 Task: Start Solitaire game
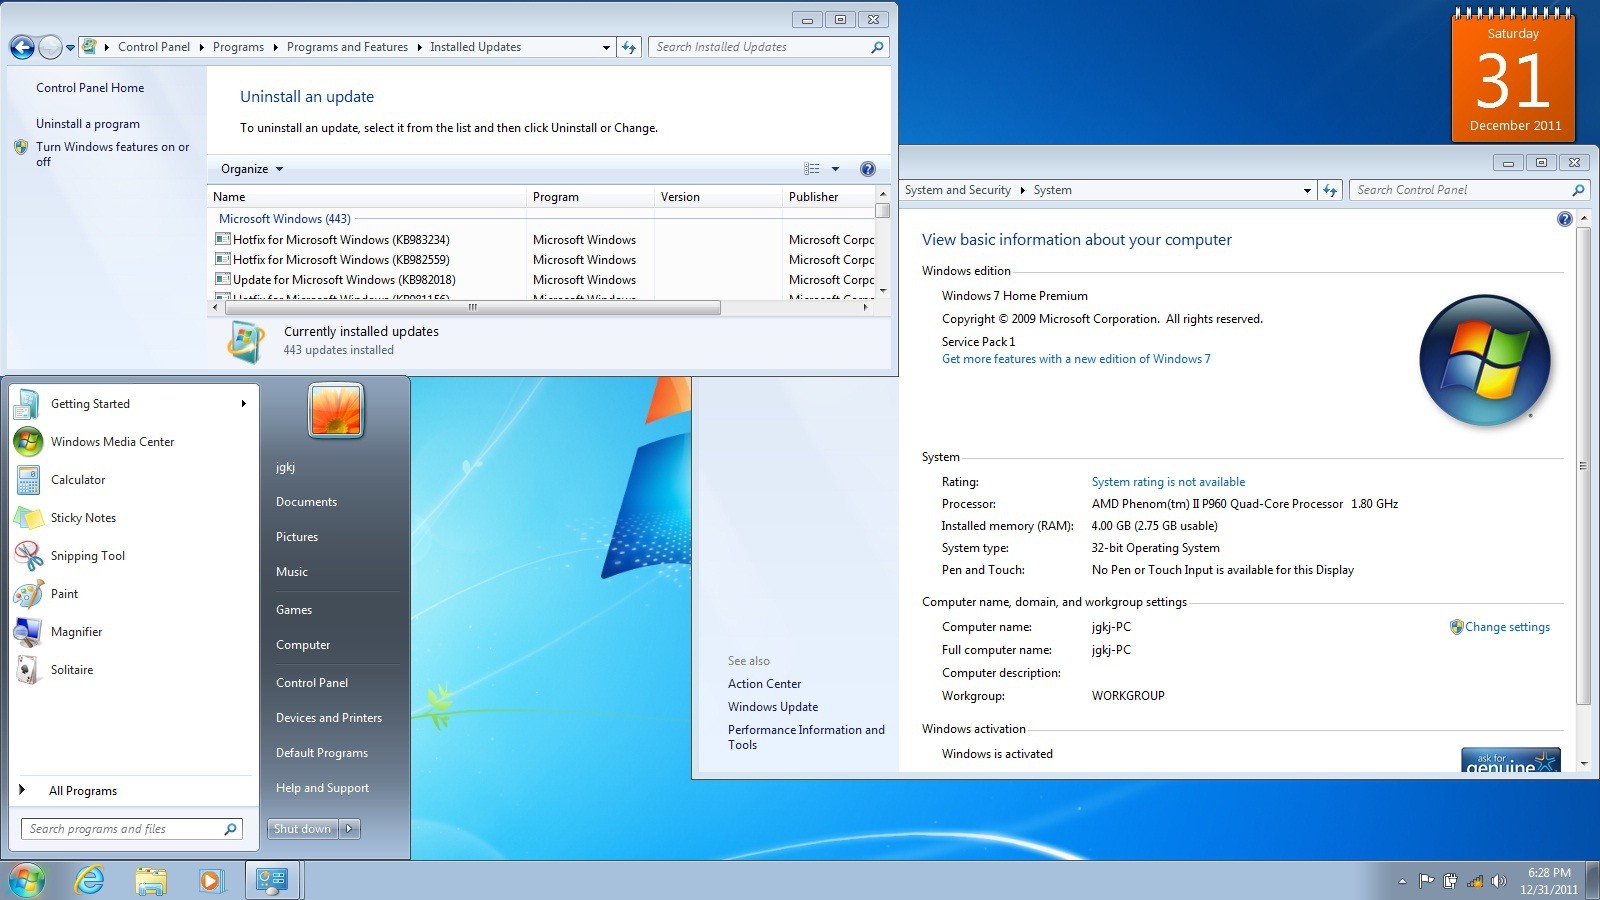pyautogui.click(x=133, y=670)
